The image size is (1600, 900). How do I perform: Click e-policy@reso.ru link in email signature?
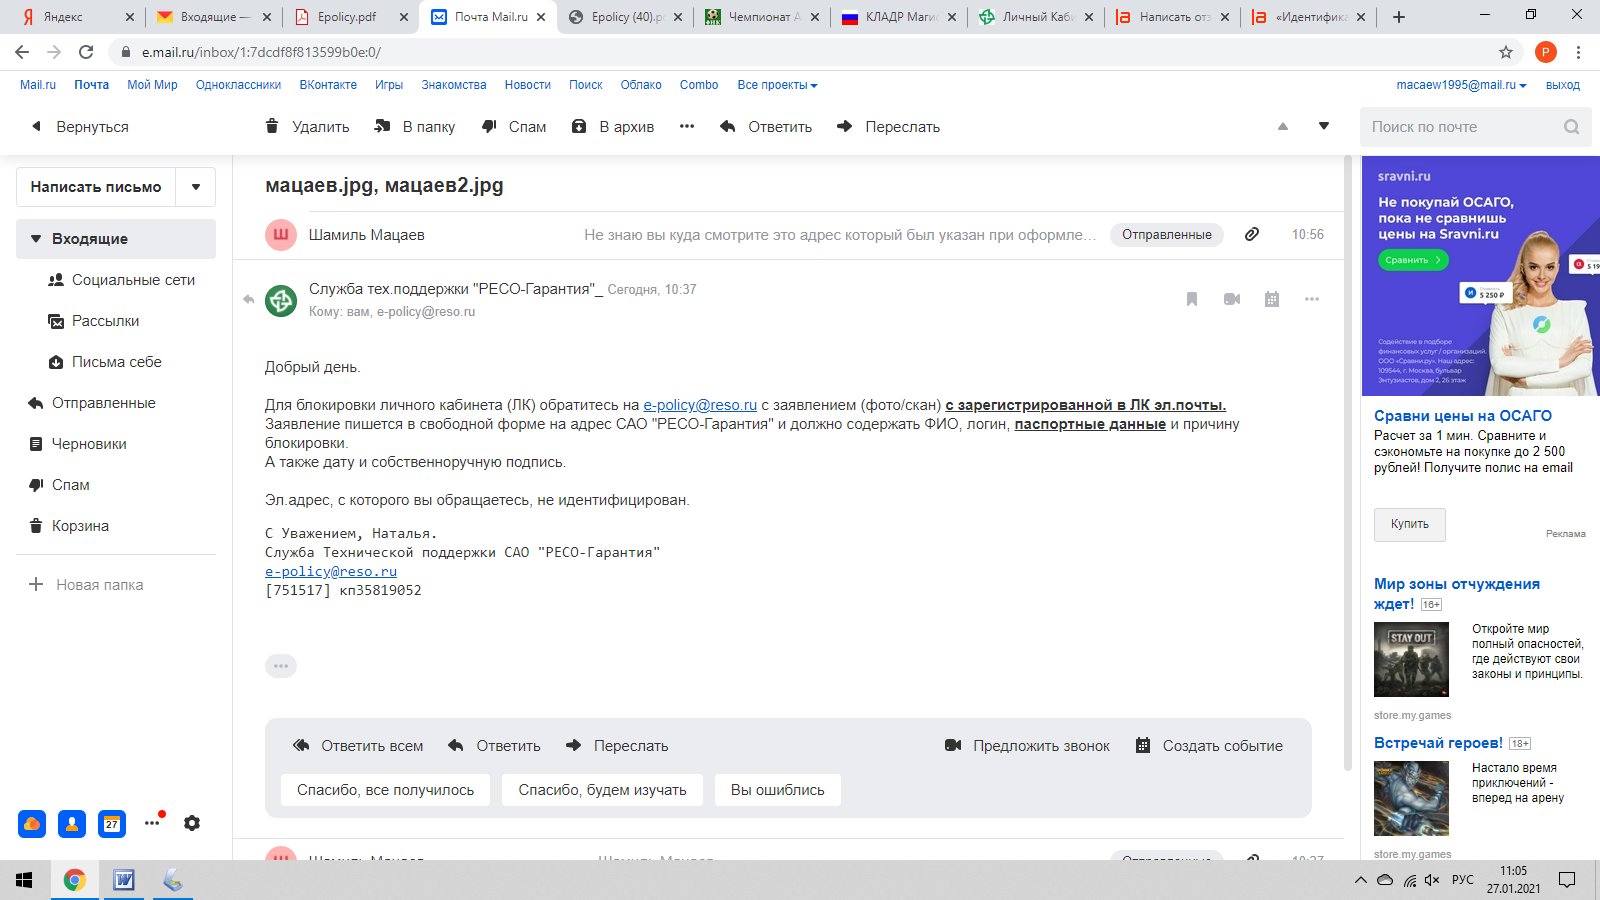coord(331,571)
